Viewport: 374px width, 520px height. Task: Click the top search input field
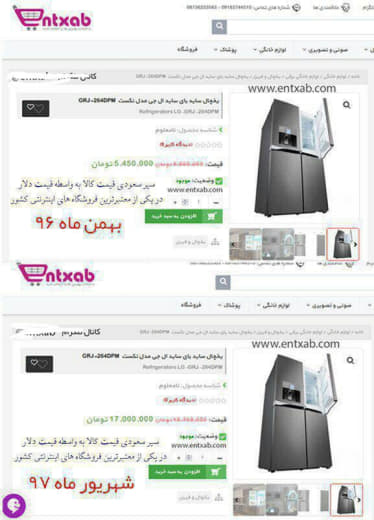[301, 27]
